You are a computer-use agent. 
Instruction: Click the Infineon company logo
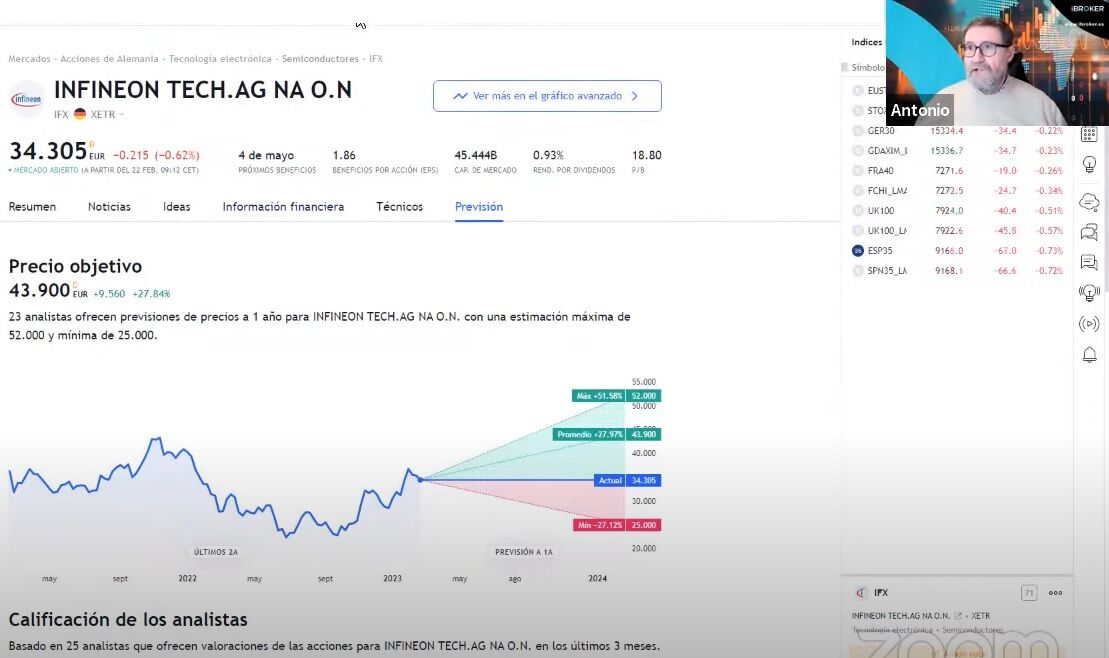(26, 99)
